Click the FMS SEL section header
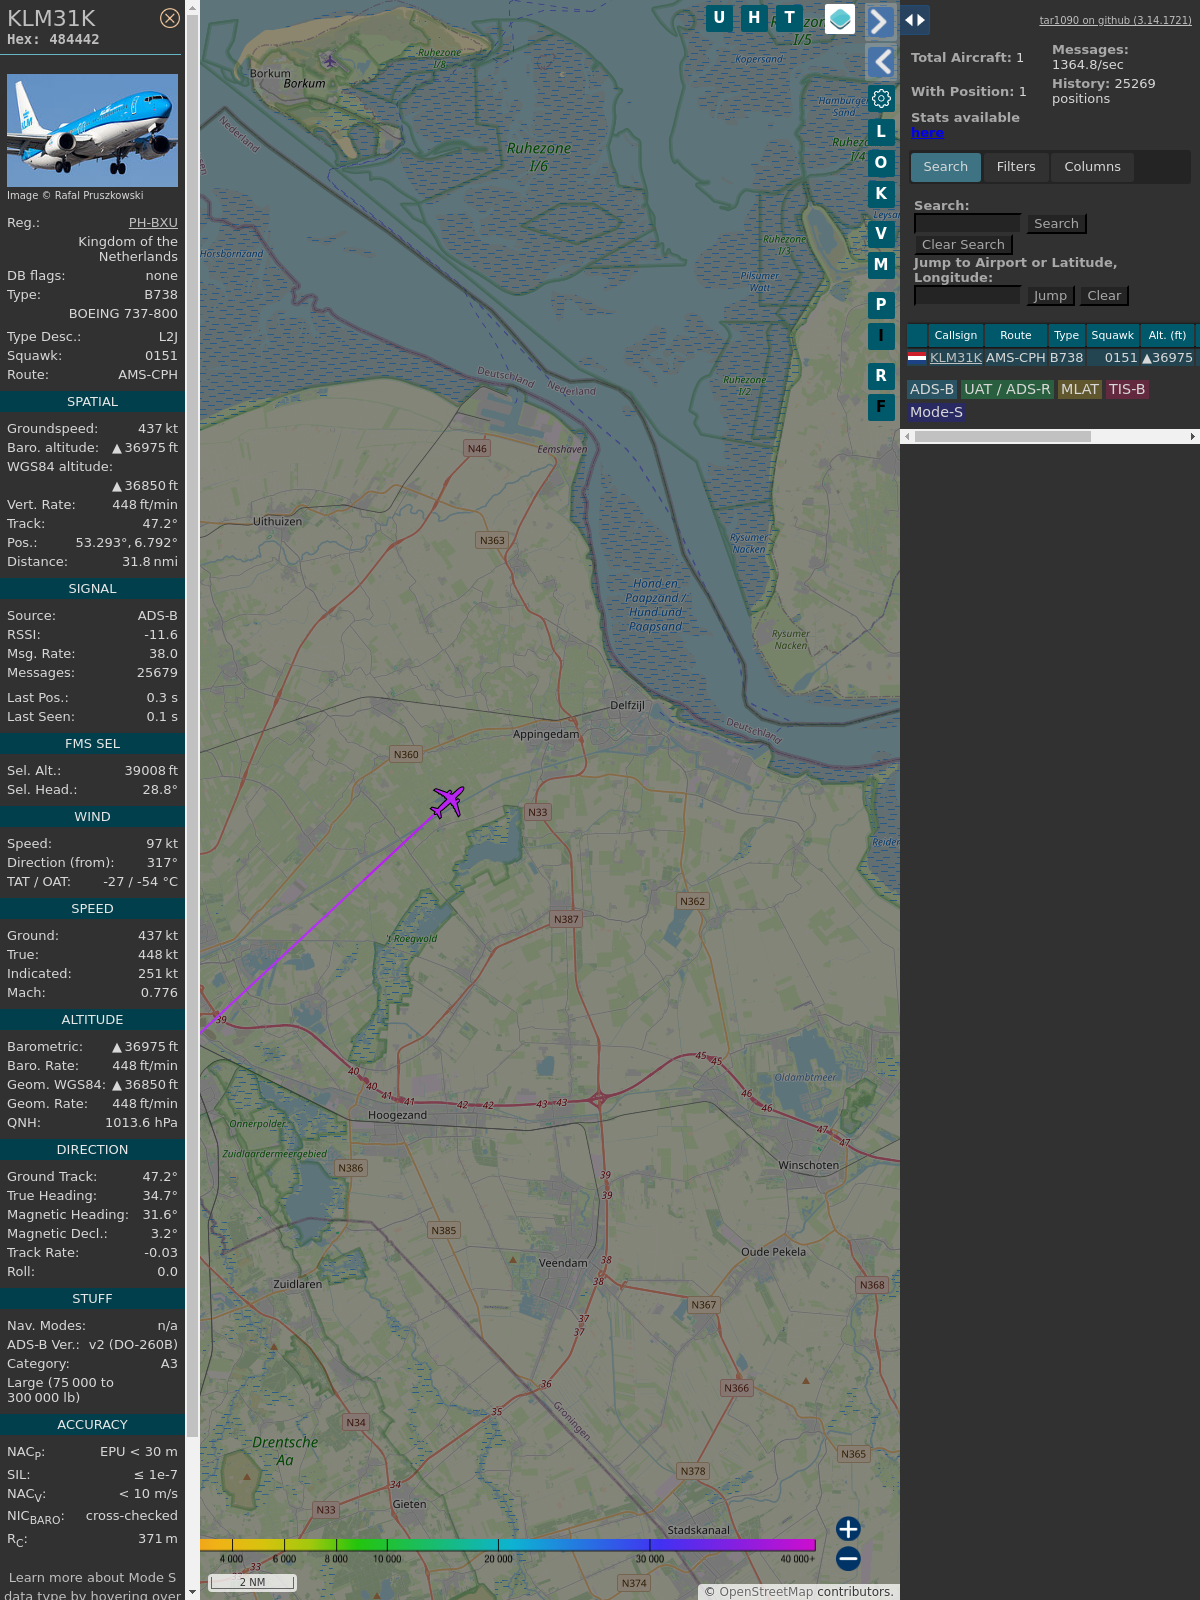 pyautogui.click(x=92, y=744)
